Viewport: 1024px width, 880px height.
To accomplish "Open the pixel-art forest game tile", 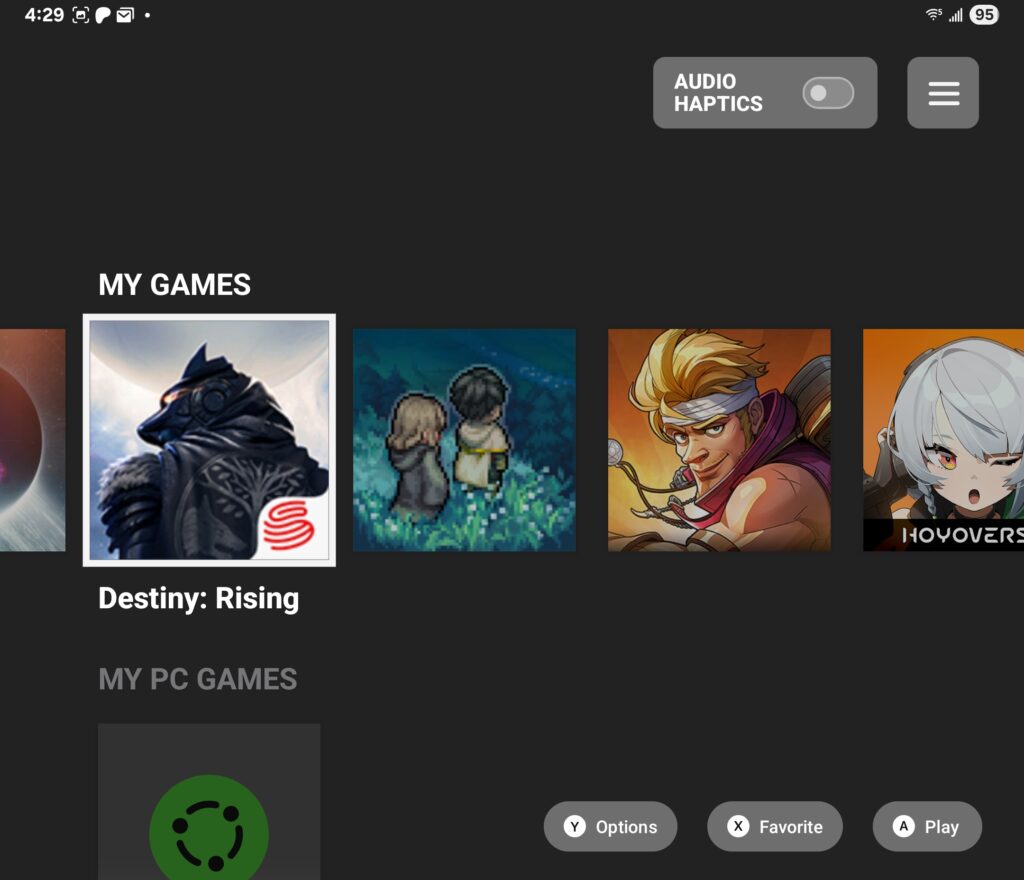I will coord(464,440).
